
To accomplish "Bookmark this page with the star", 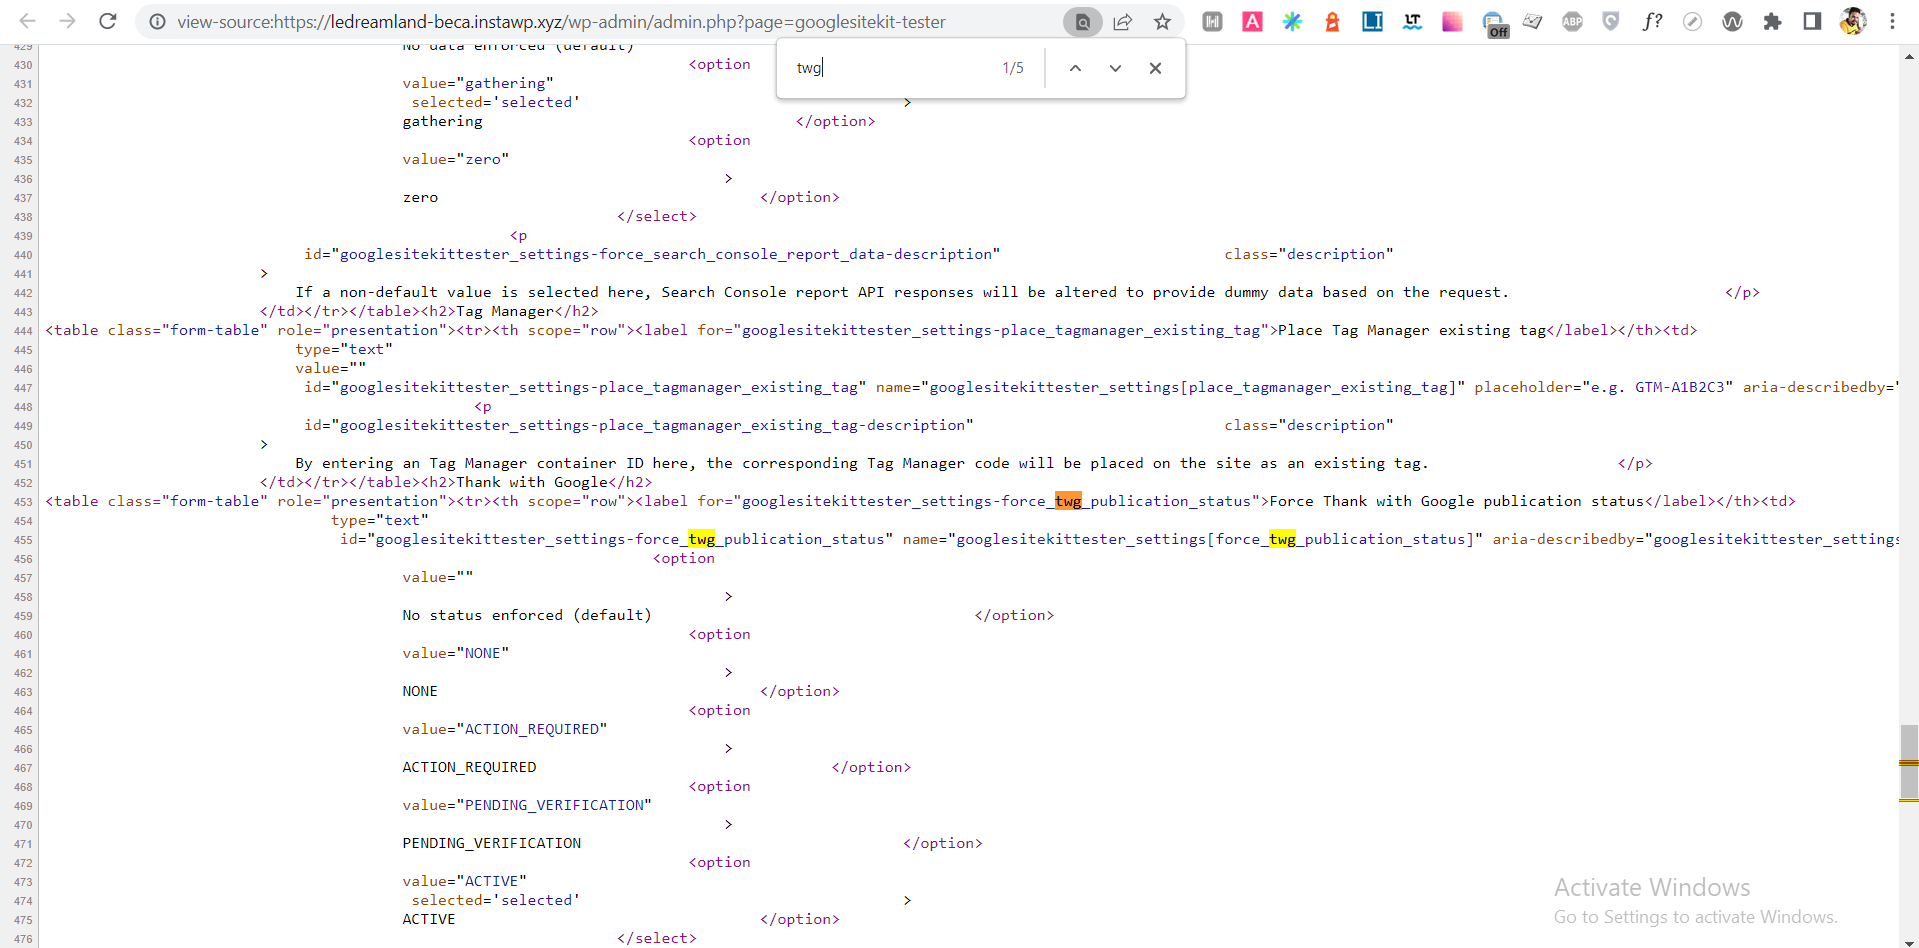I will click(1162, 21).
